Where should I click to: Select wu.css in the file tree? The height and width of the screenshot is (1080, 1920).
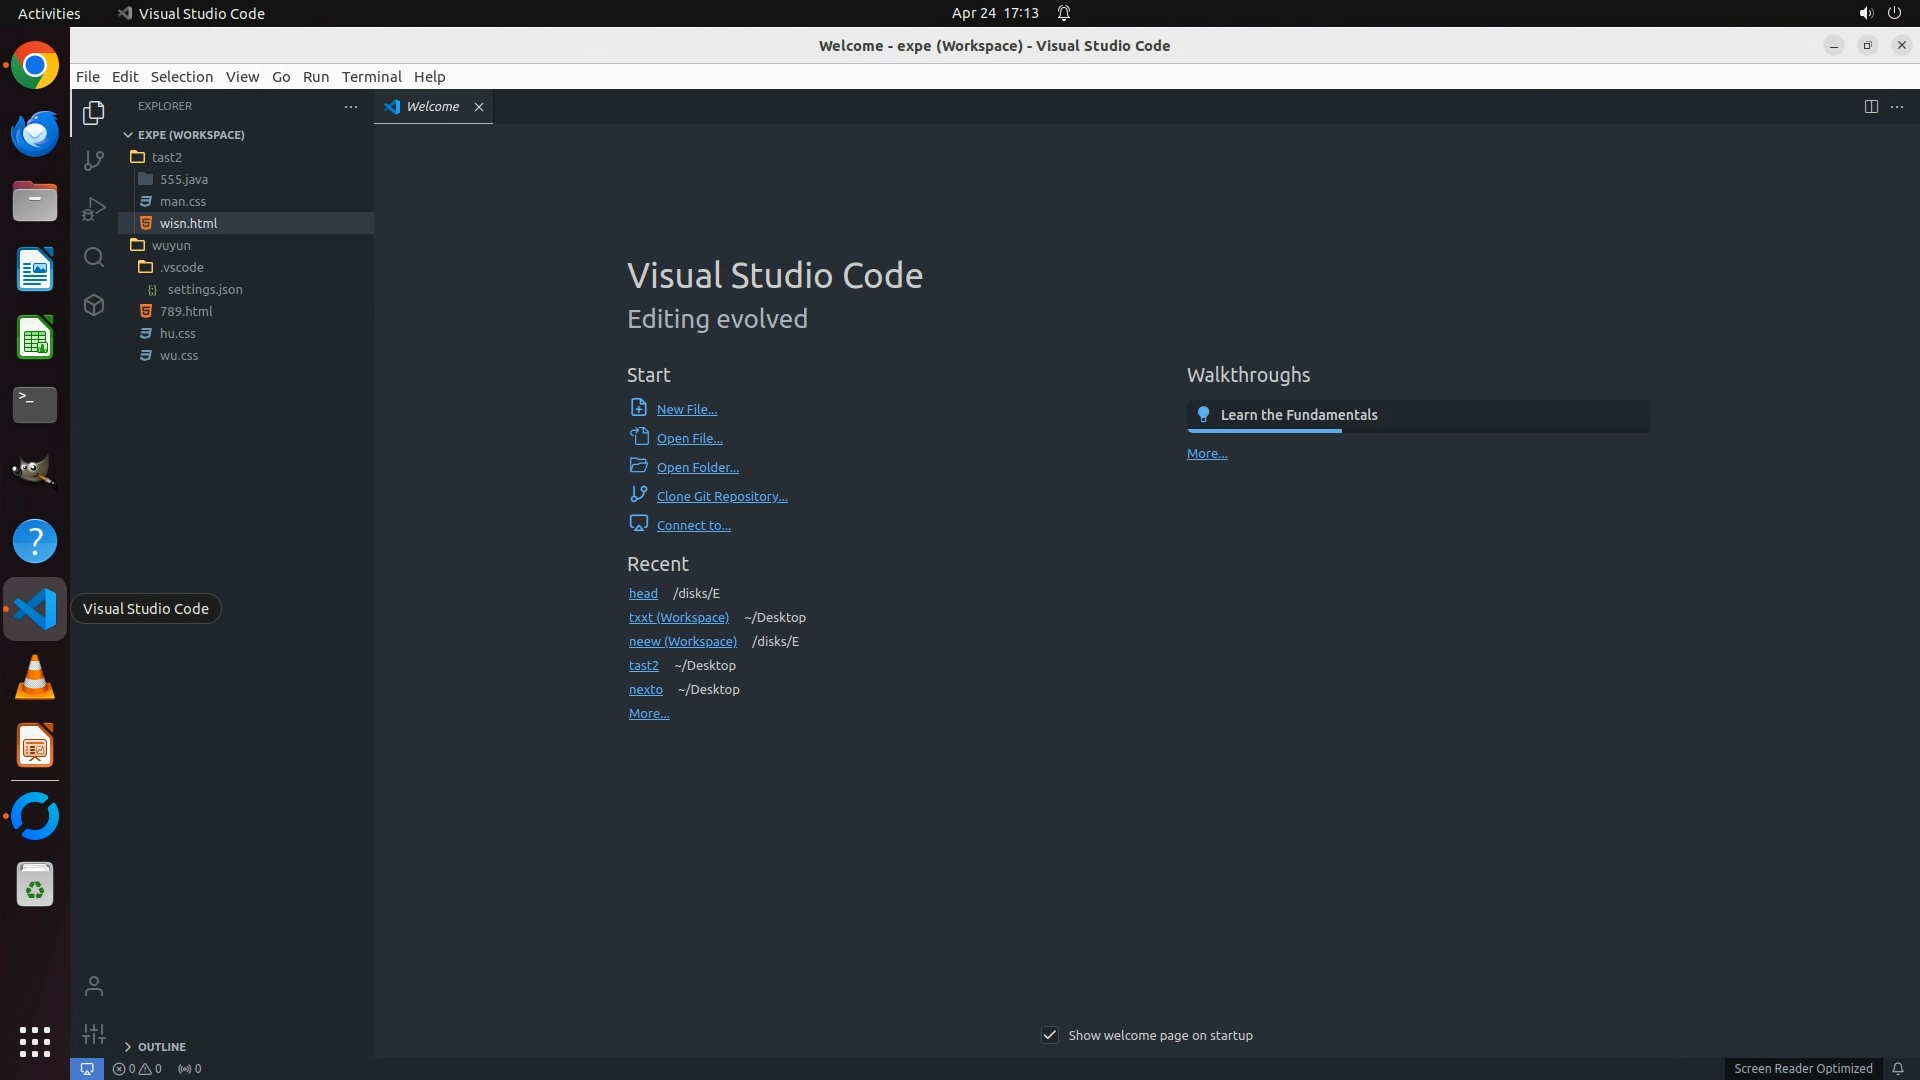tap(179, 356)
